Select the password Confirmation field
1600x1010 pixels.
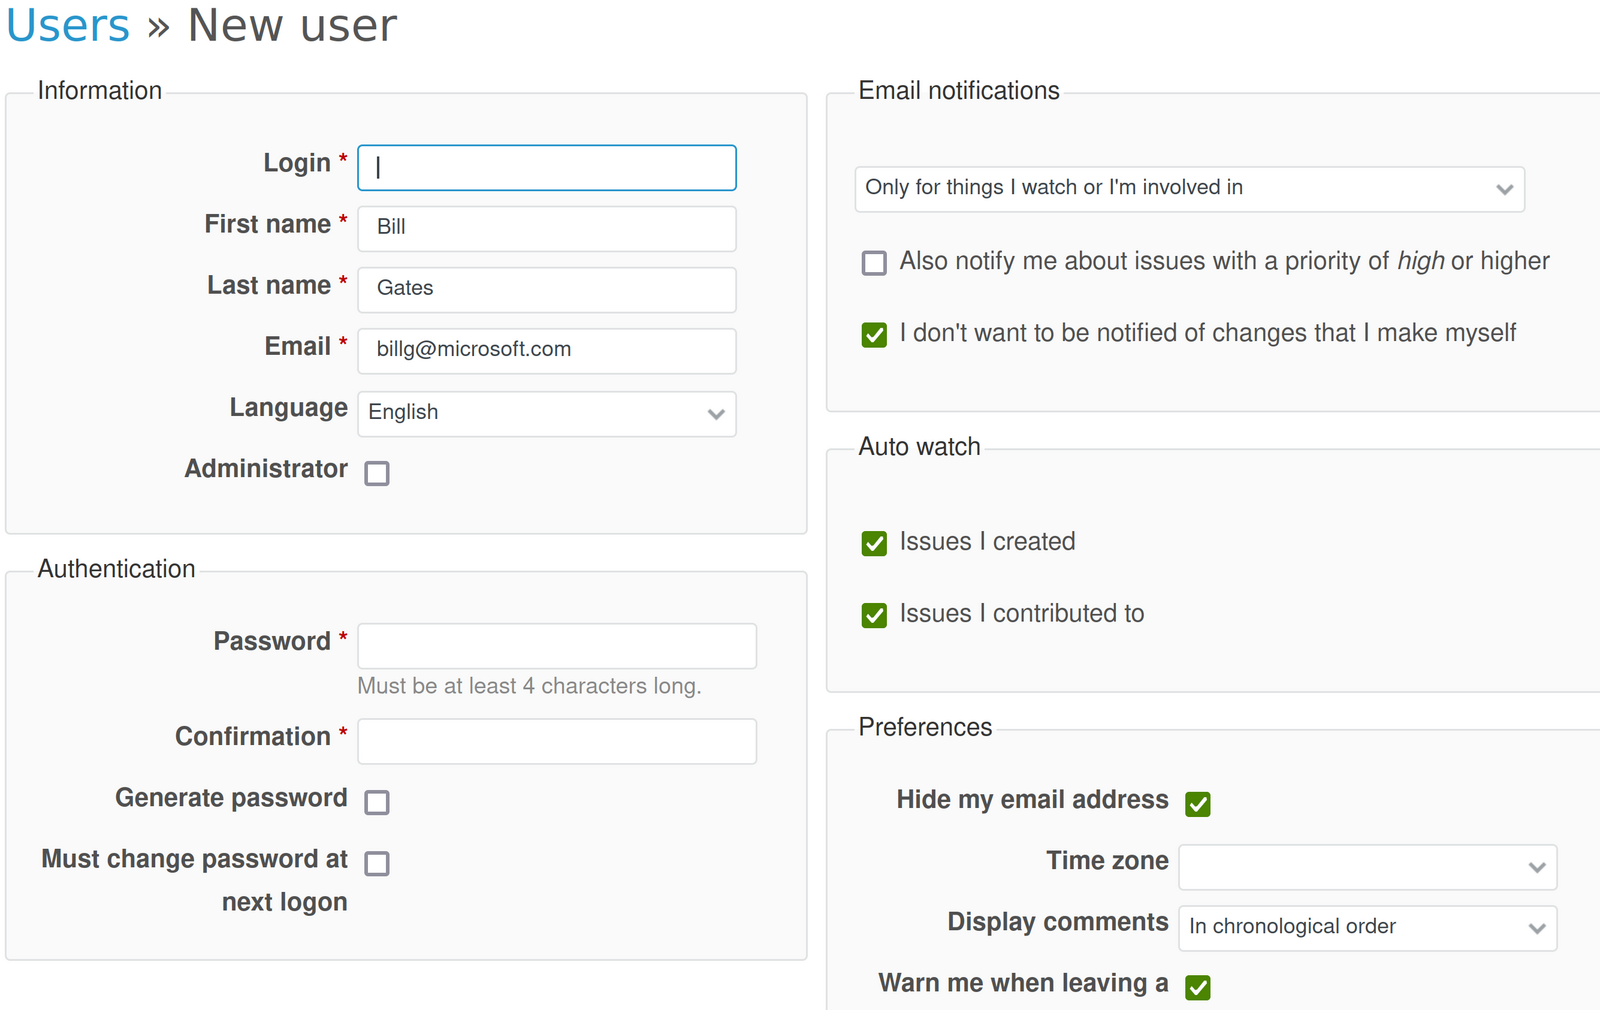click(x=556, y=740)
